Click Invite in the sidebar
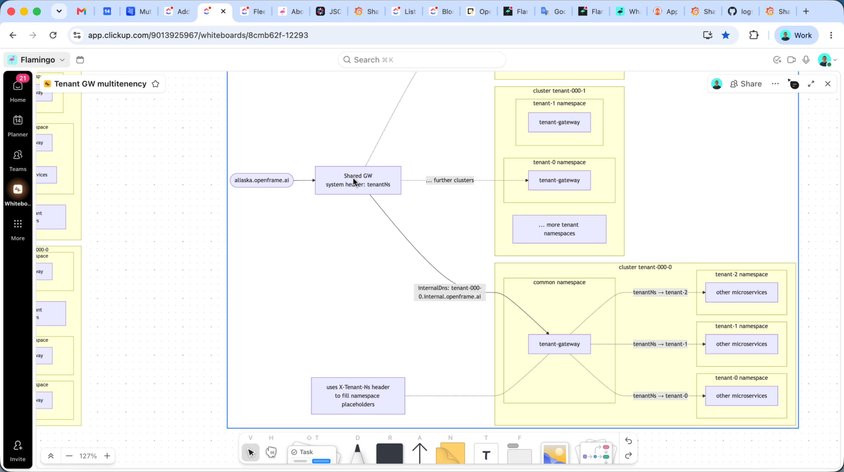 click(x=18, y=450)
